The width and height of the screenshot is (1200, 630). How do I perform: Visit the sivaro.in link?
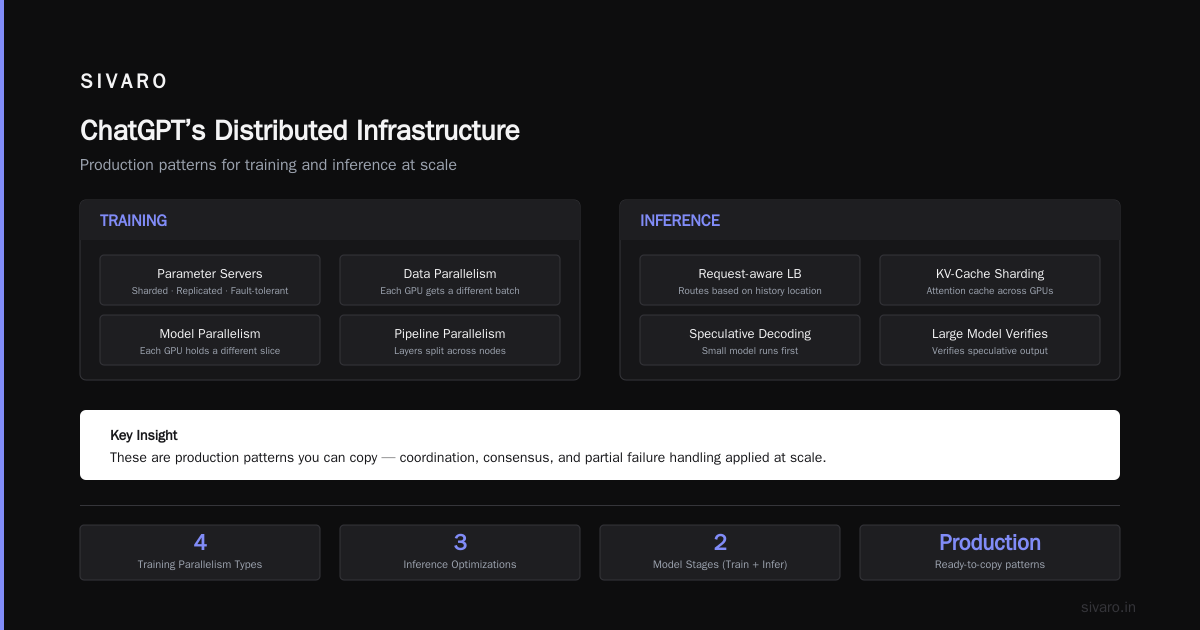[1109, 607]
